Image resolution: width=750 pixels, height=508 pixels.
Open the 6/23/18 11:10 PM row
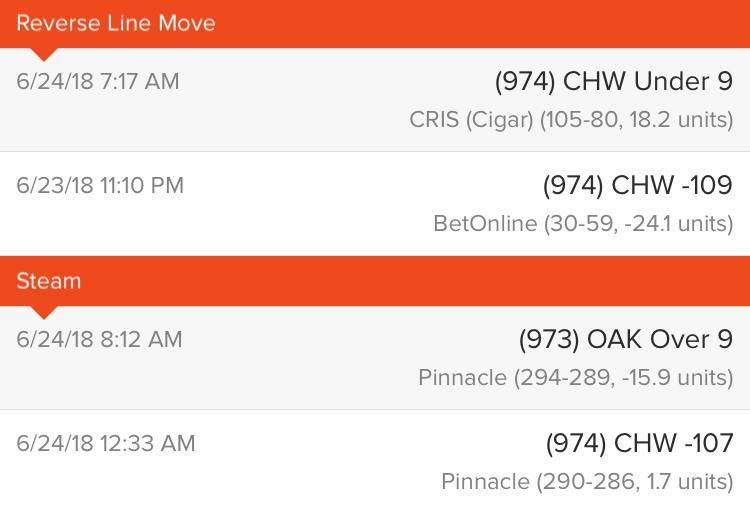click(x=375, y=204)
